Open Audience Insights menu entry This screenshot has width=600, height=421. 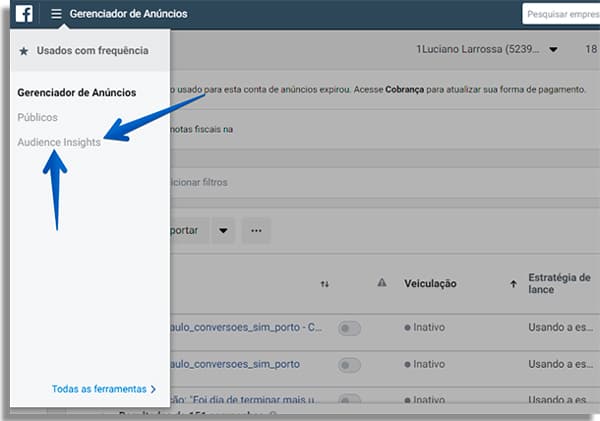pyautogui.click(x=59, y=142)
